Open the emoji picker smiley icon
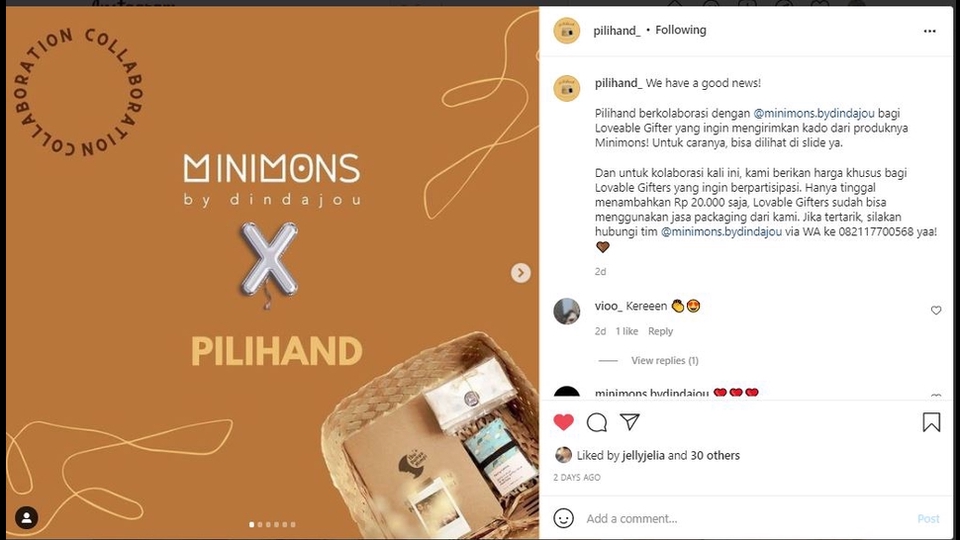 tap(563, 518)
